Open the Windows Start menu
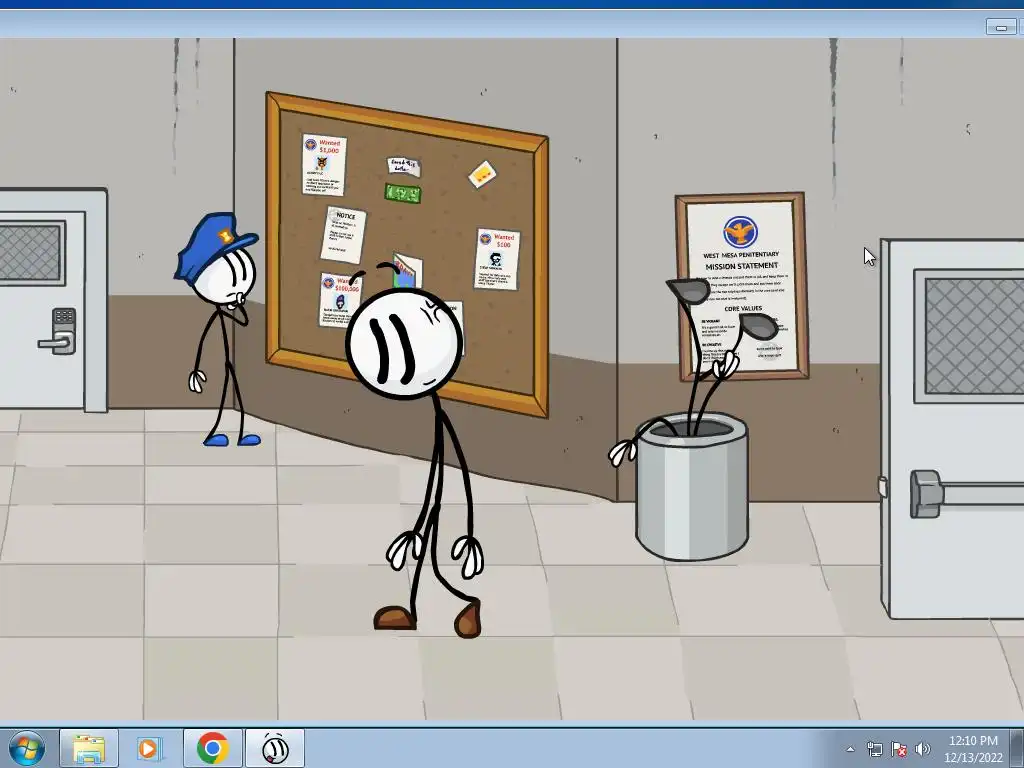Viewport: 1024px width, 768px height. 27,749
